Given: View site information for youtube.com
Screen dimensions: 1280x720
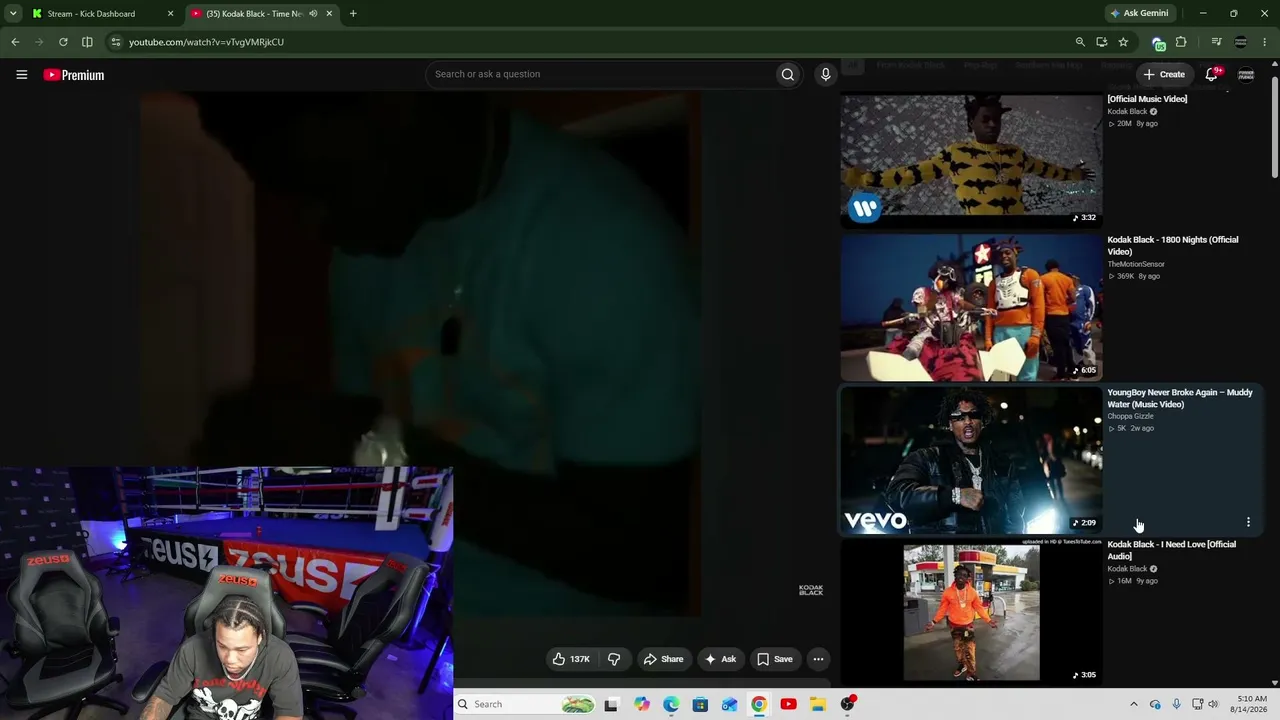Looking at the screenshot, I should click(116, 42).
